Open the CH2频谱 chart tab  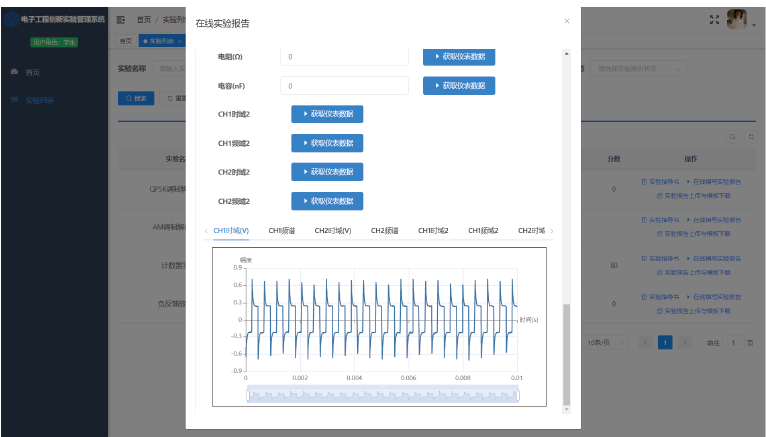point(384,231)
